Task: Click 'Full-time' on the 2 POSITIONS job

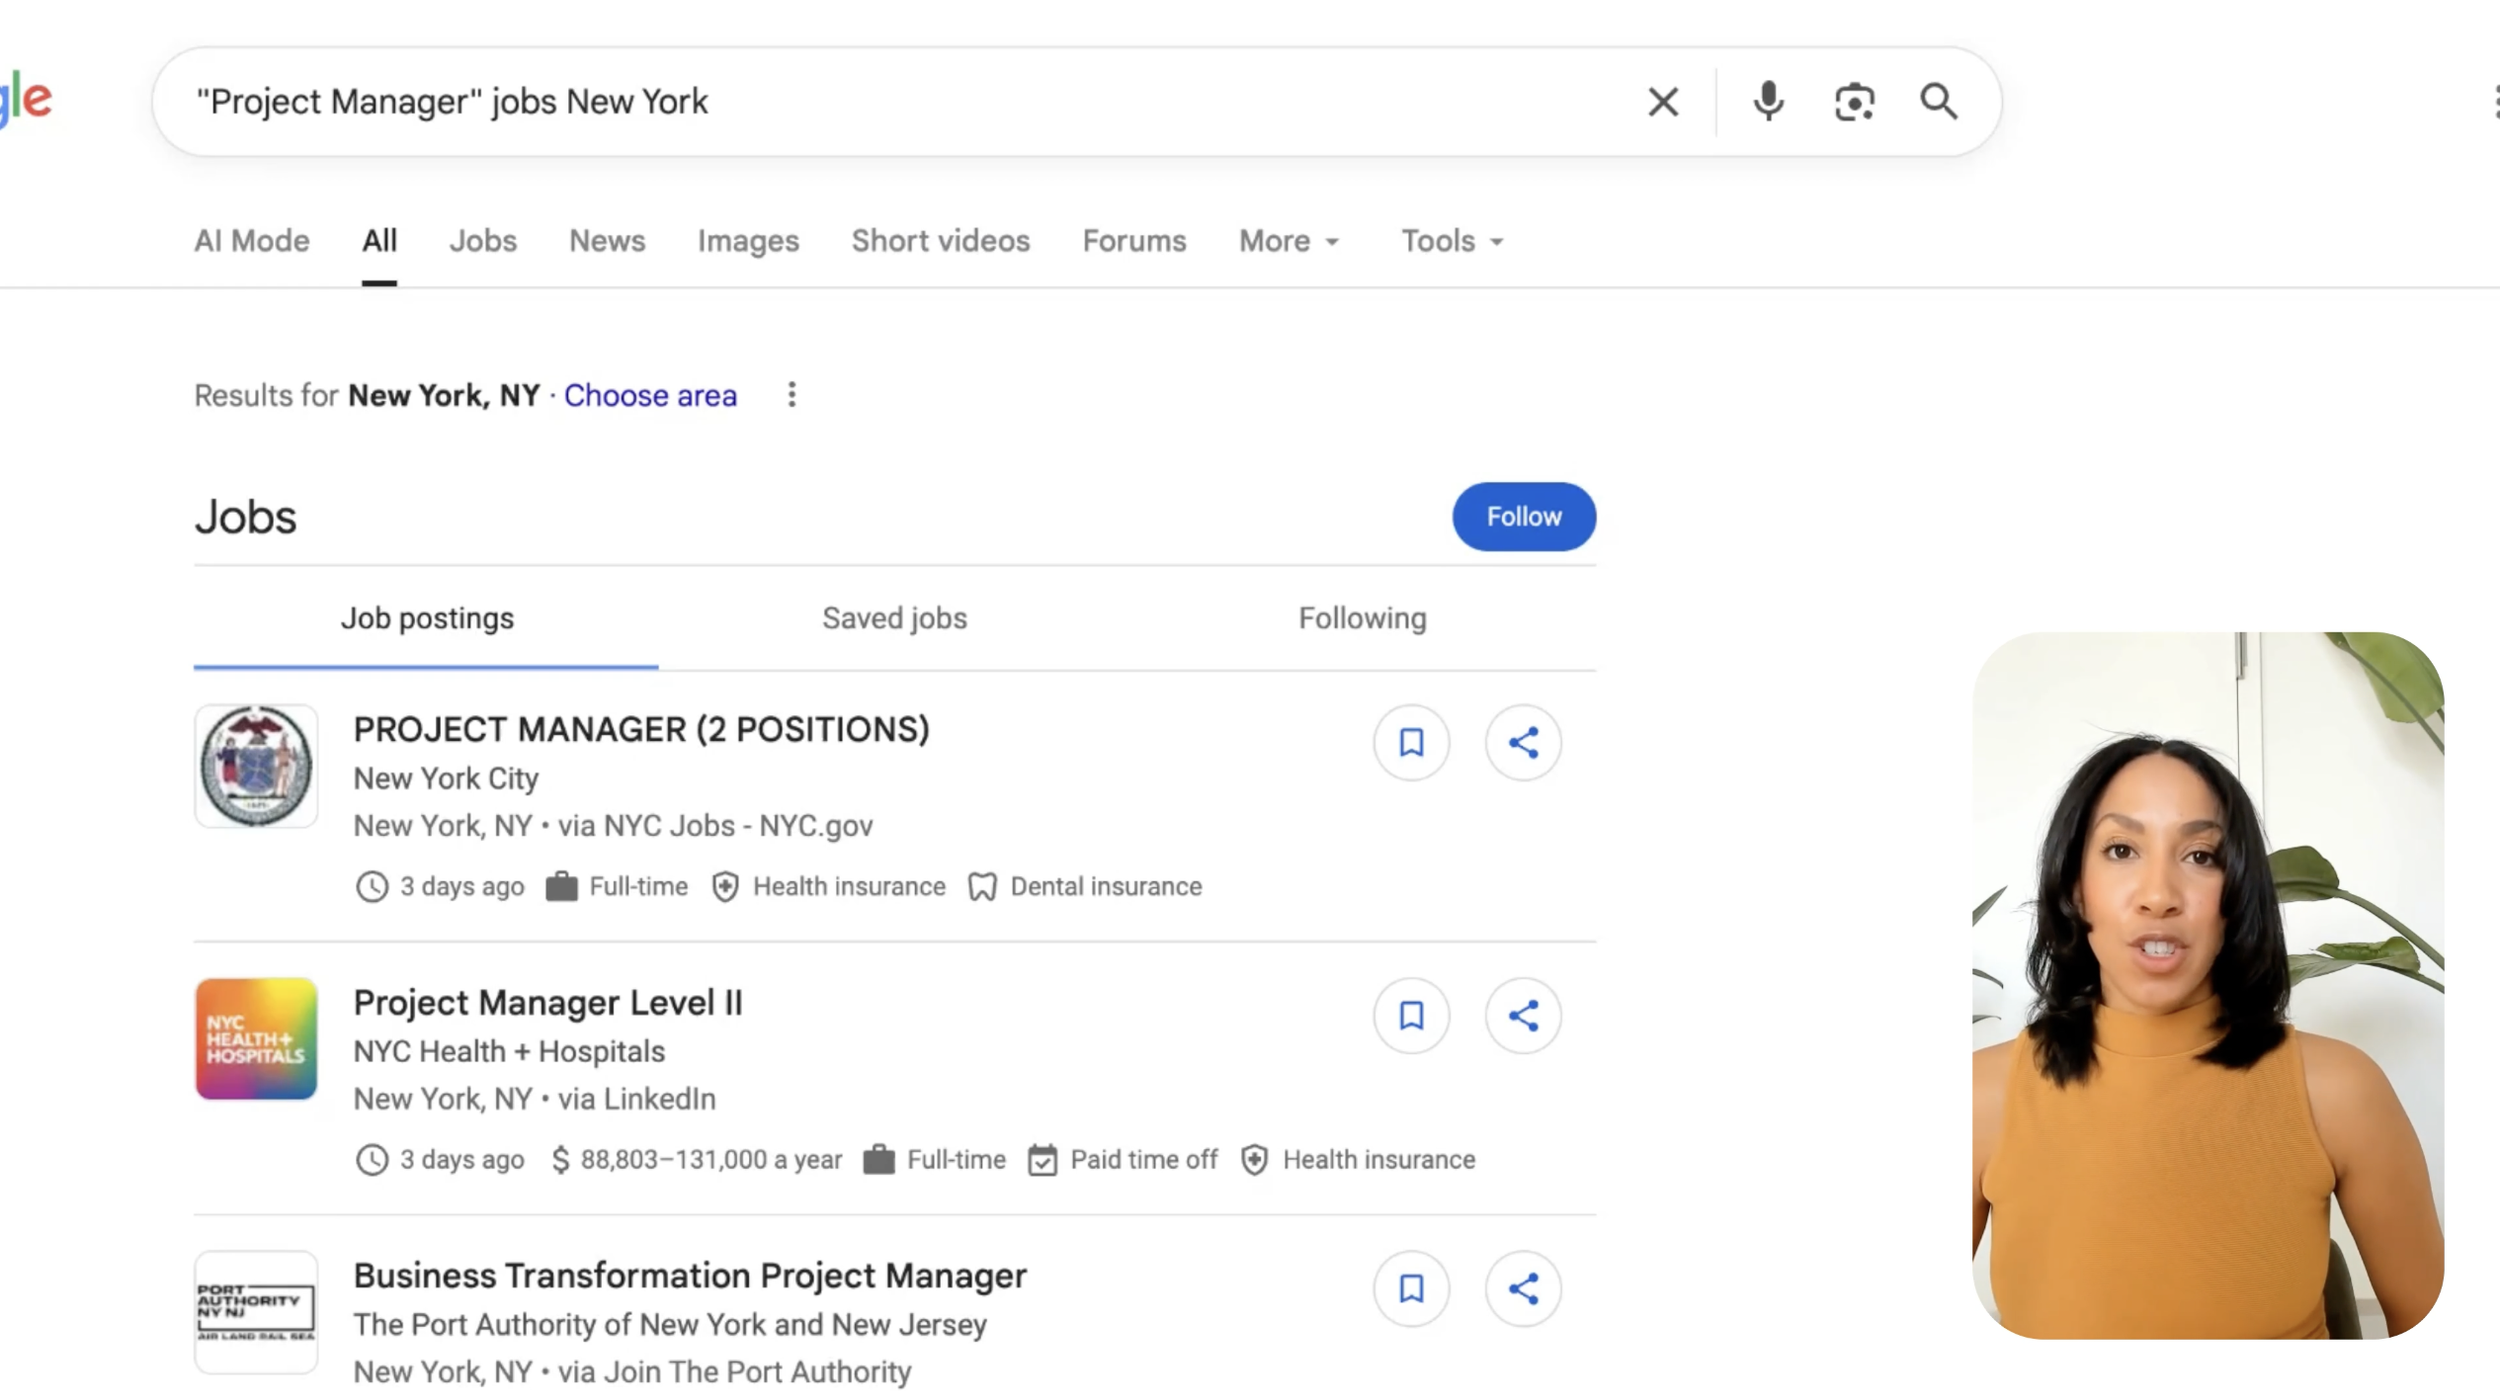Action: [638, 886]
